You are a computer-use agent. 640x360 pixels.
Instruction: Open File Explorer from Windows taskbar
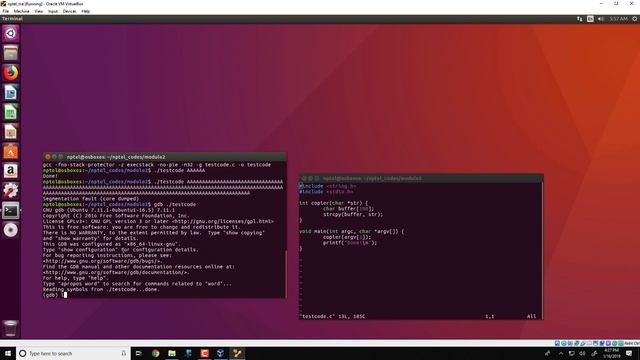(x=172, y=353)
